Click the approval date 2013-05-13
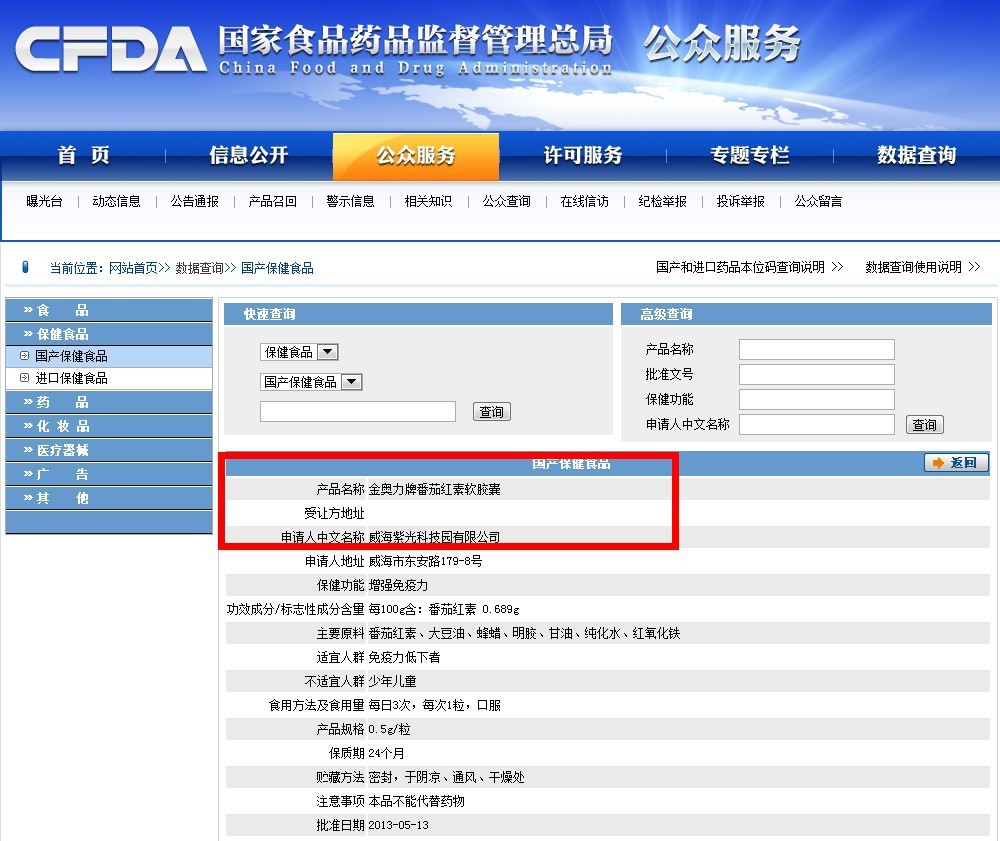 [x=399, y=825]
